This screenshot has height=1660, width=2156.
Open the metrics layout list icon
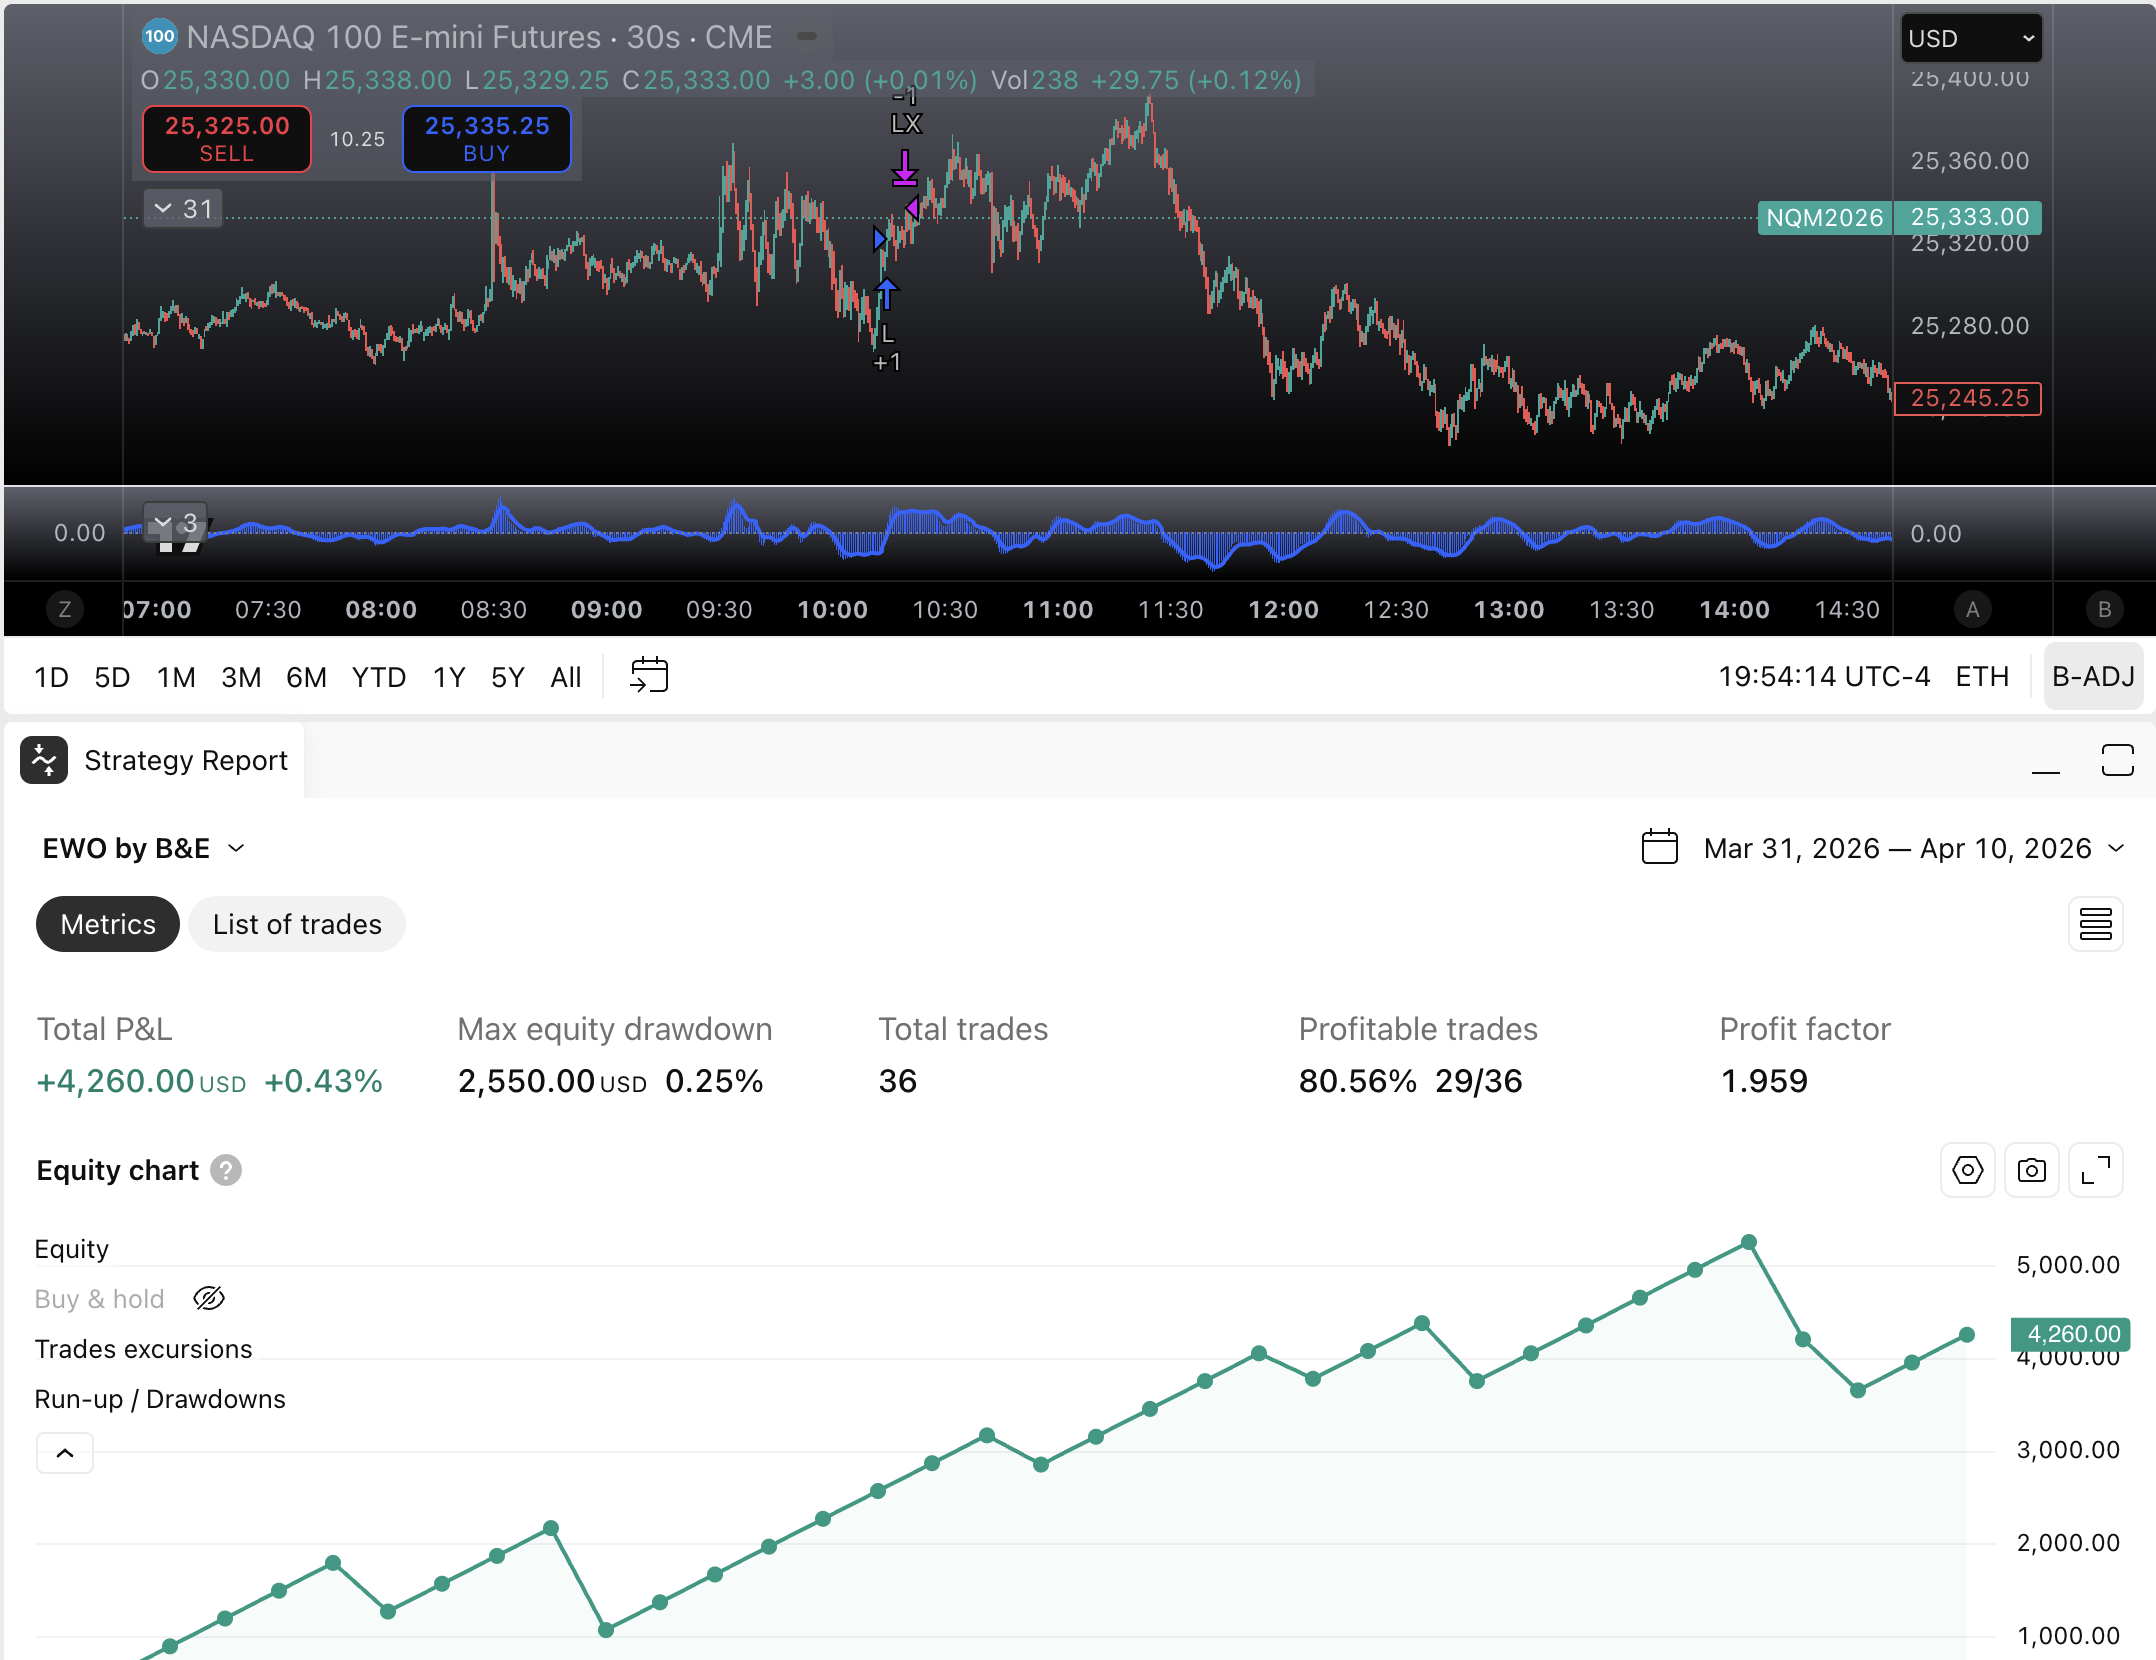pyautogui.click(x=2095, y=924)
